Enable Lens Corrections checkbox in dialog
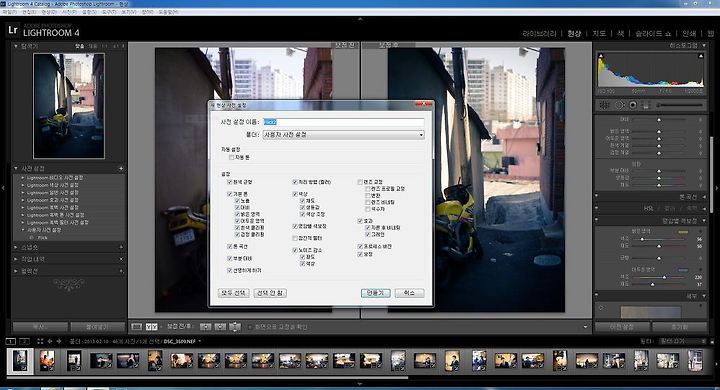Screen dimensions: 720x390 click(x=360, y=182)
